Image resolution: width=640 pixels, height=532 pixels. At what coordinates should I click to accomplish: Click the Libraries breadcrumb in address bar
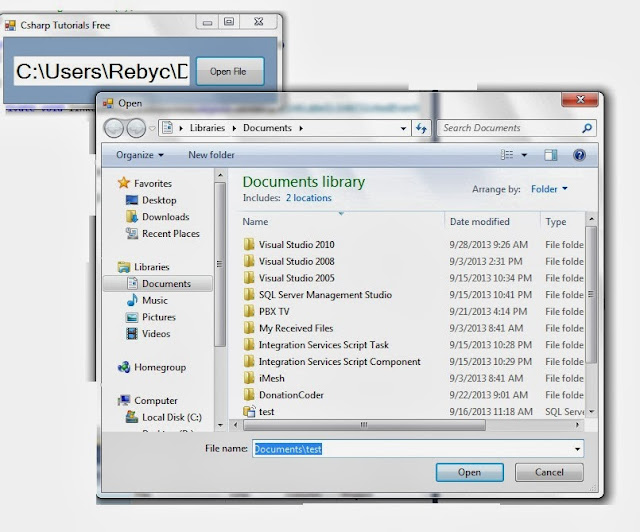pos(207,128)
